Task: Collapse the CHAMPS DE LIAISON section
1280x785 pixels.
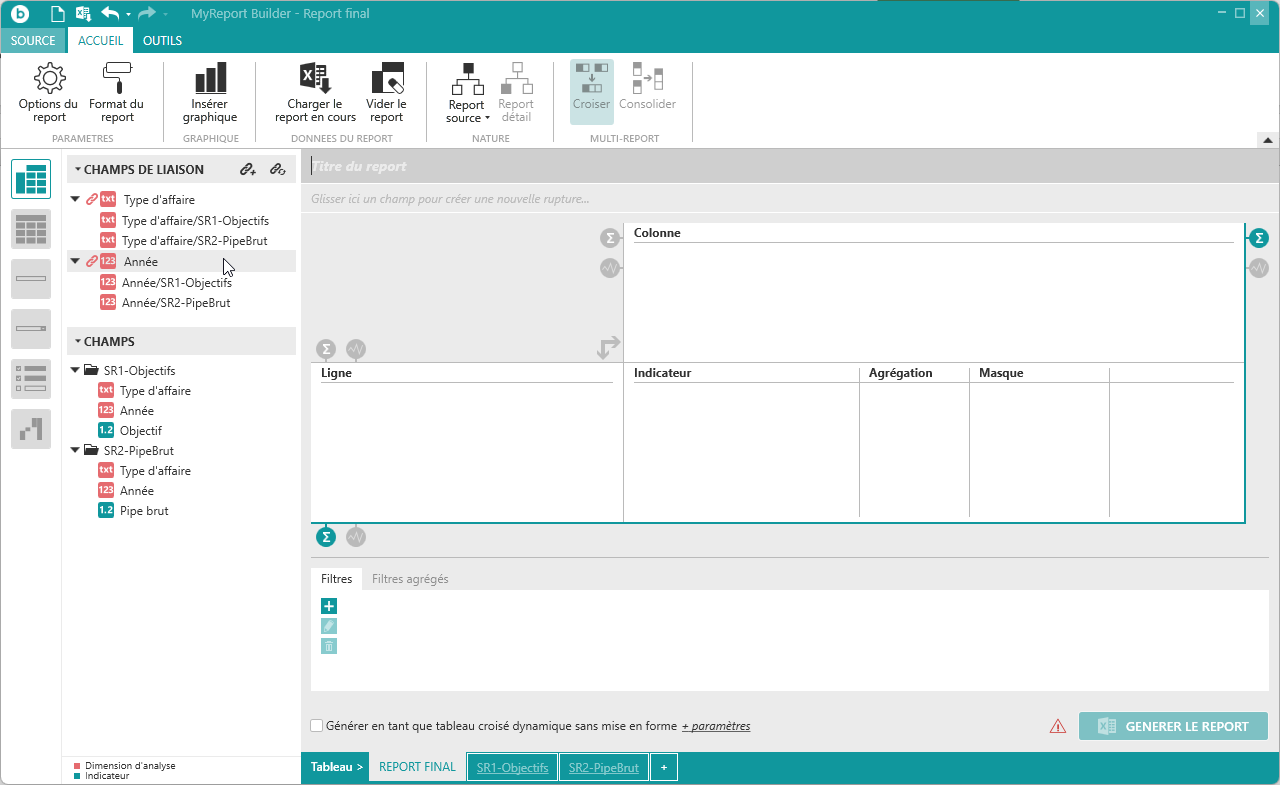Action: (77, 170)
